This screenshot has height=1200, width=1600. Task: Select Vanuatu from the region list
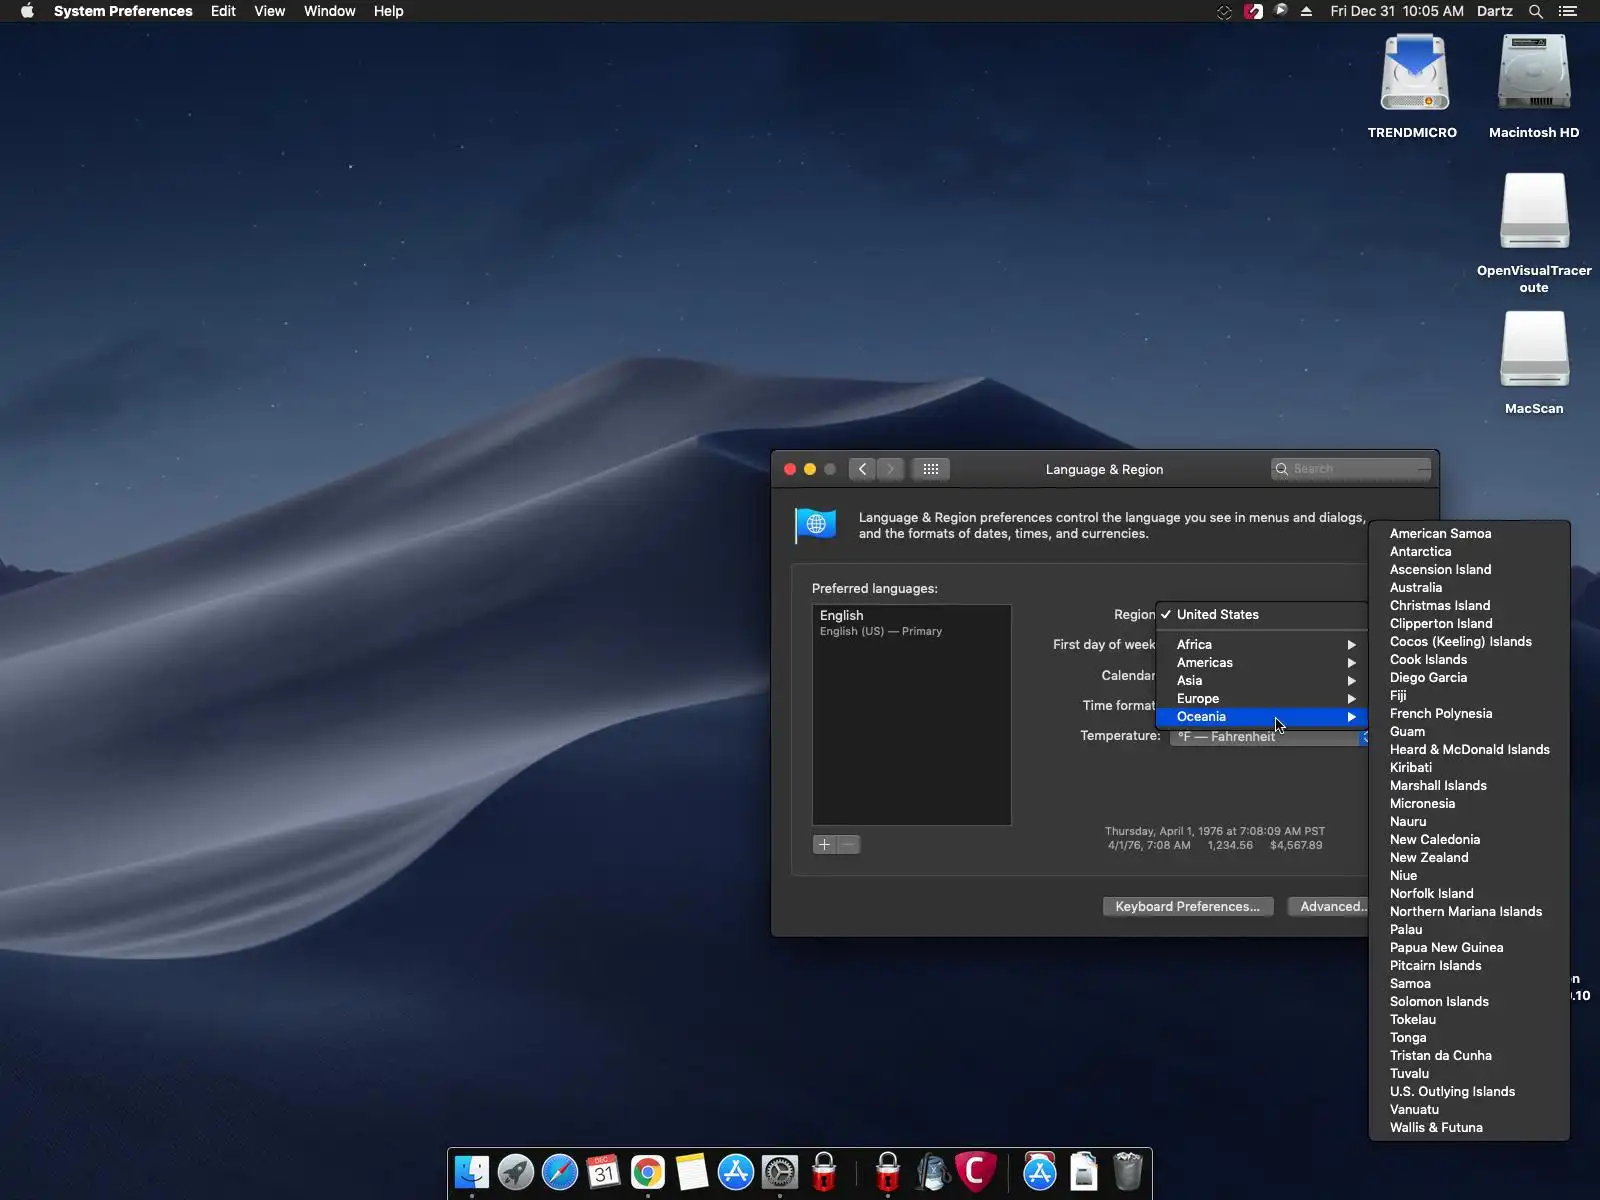[1469, 1110]
